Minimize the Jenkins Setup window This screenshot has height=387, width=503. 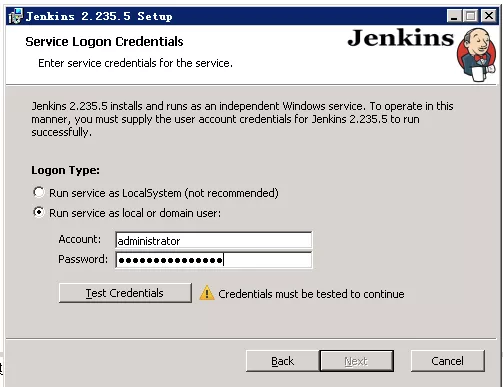454,16
